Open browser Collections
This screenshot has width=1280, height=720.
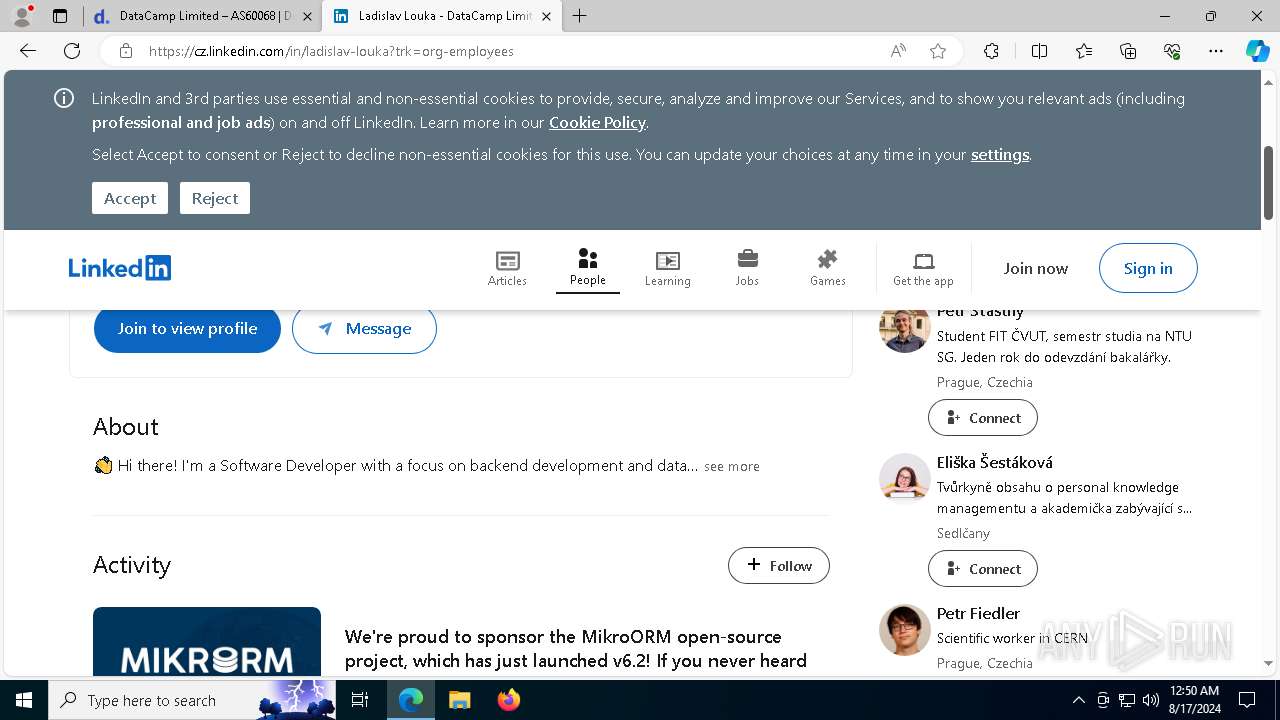click(x=1128, y=51)
